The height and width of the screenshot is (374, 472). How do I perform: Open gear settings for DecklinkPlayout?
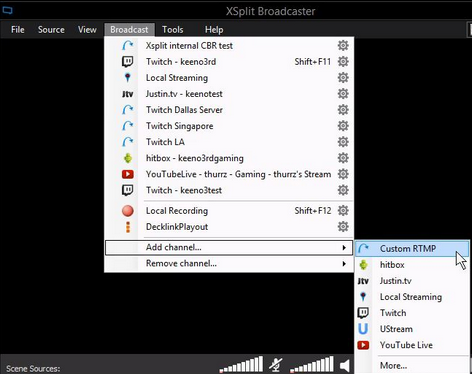(343, 227)
